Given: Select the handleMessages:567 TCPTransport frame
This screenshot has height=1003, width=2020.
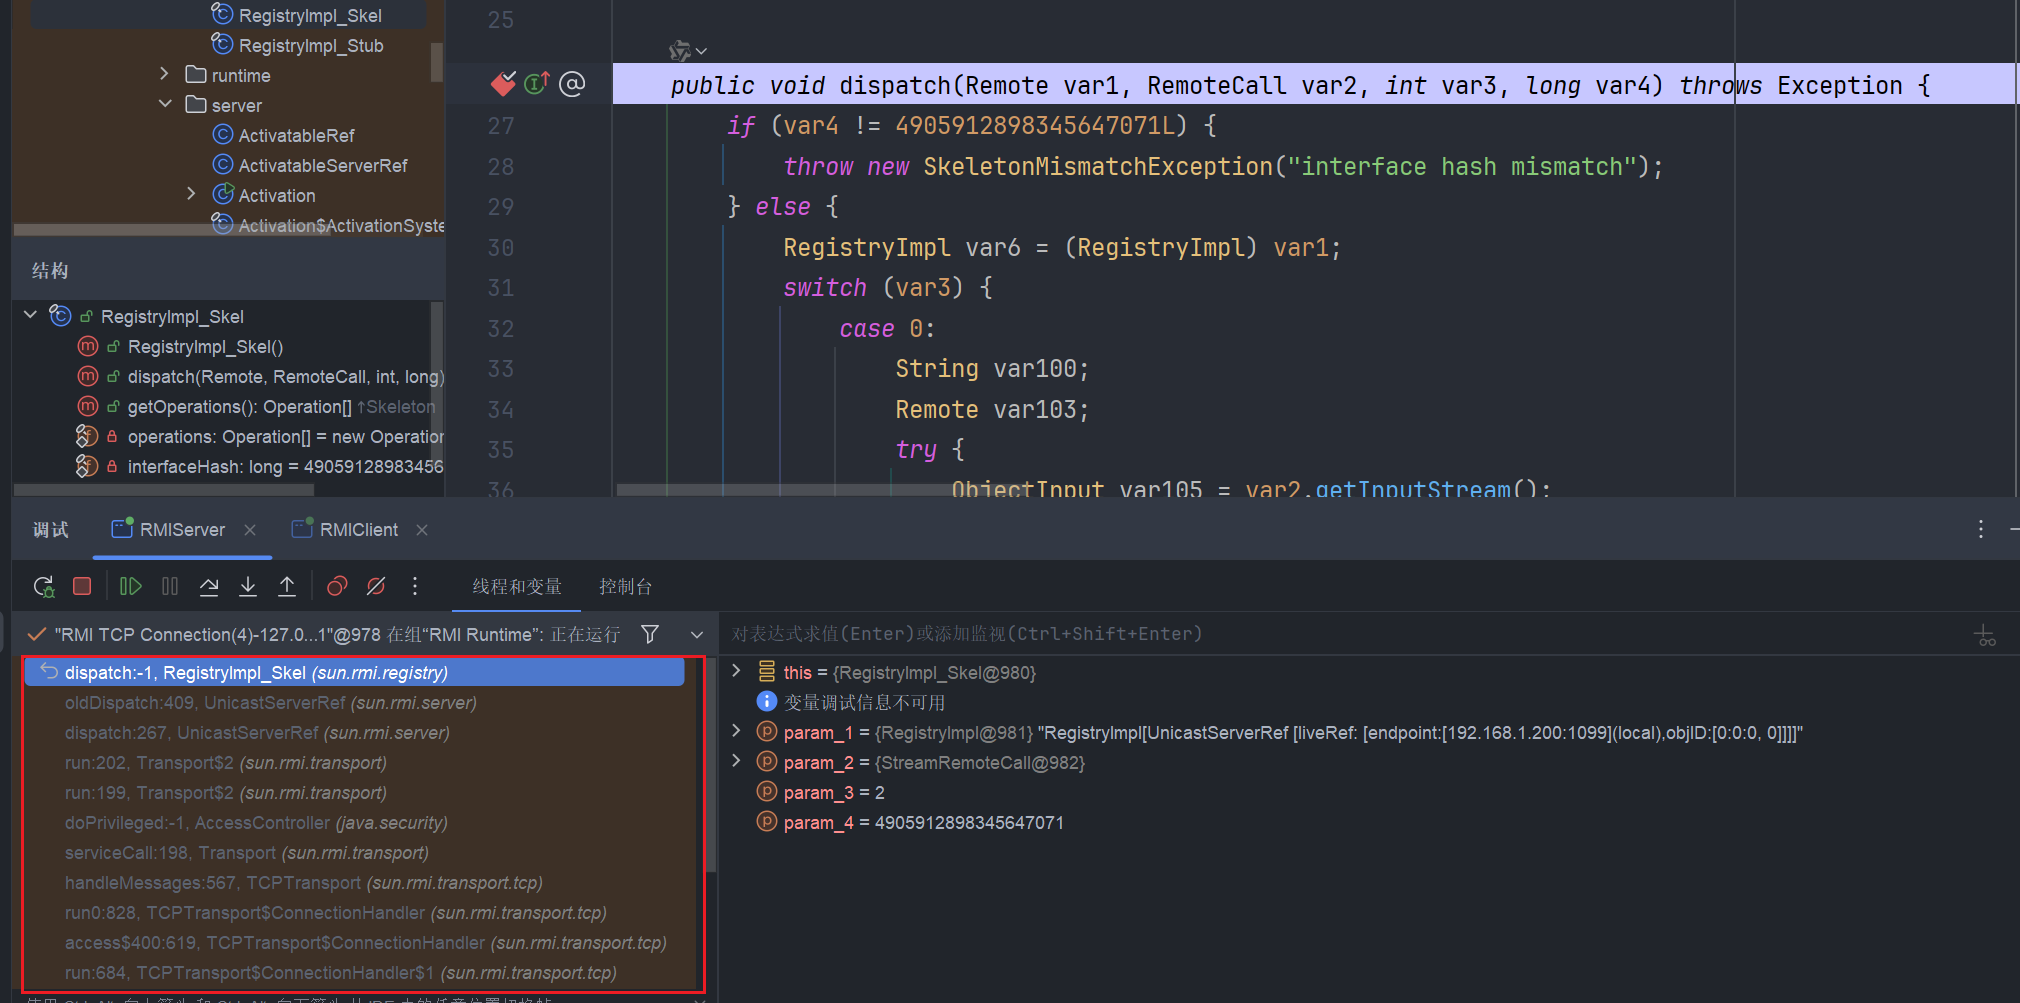Looking at the screenshot, I should [x=303, y=883].
